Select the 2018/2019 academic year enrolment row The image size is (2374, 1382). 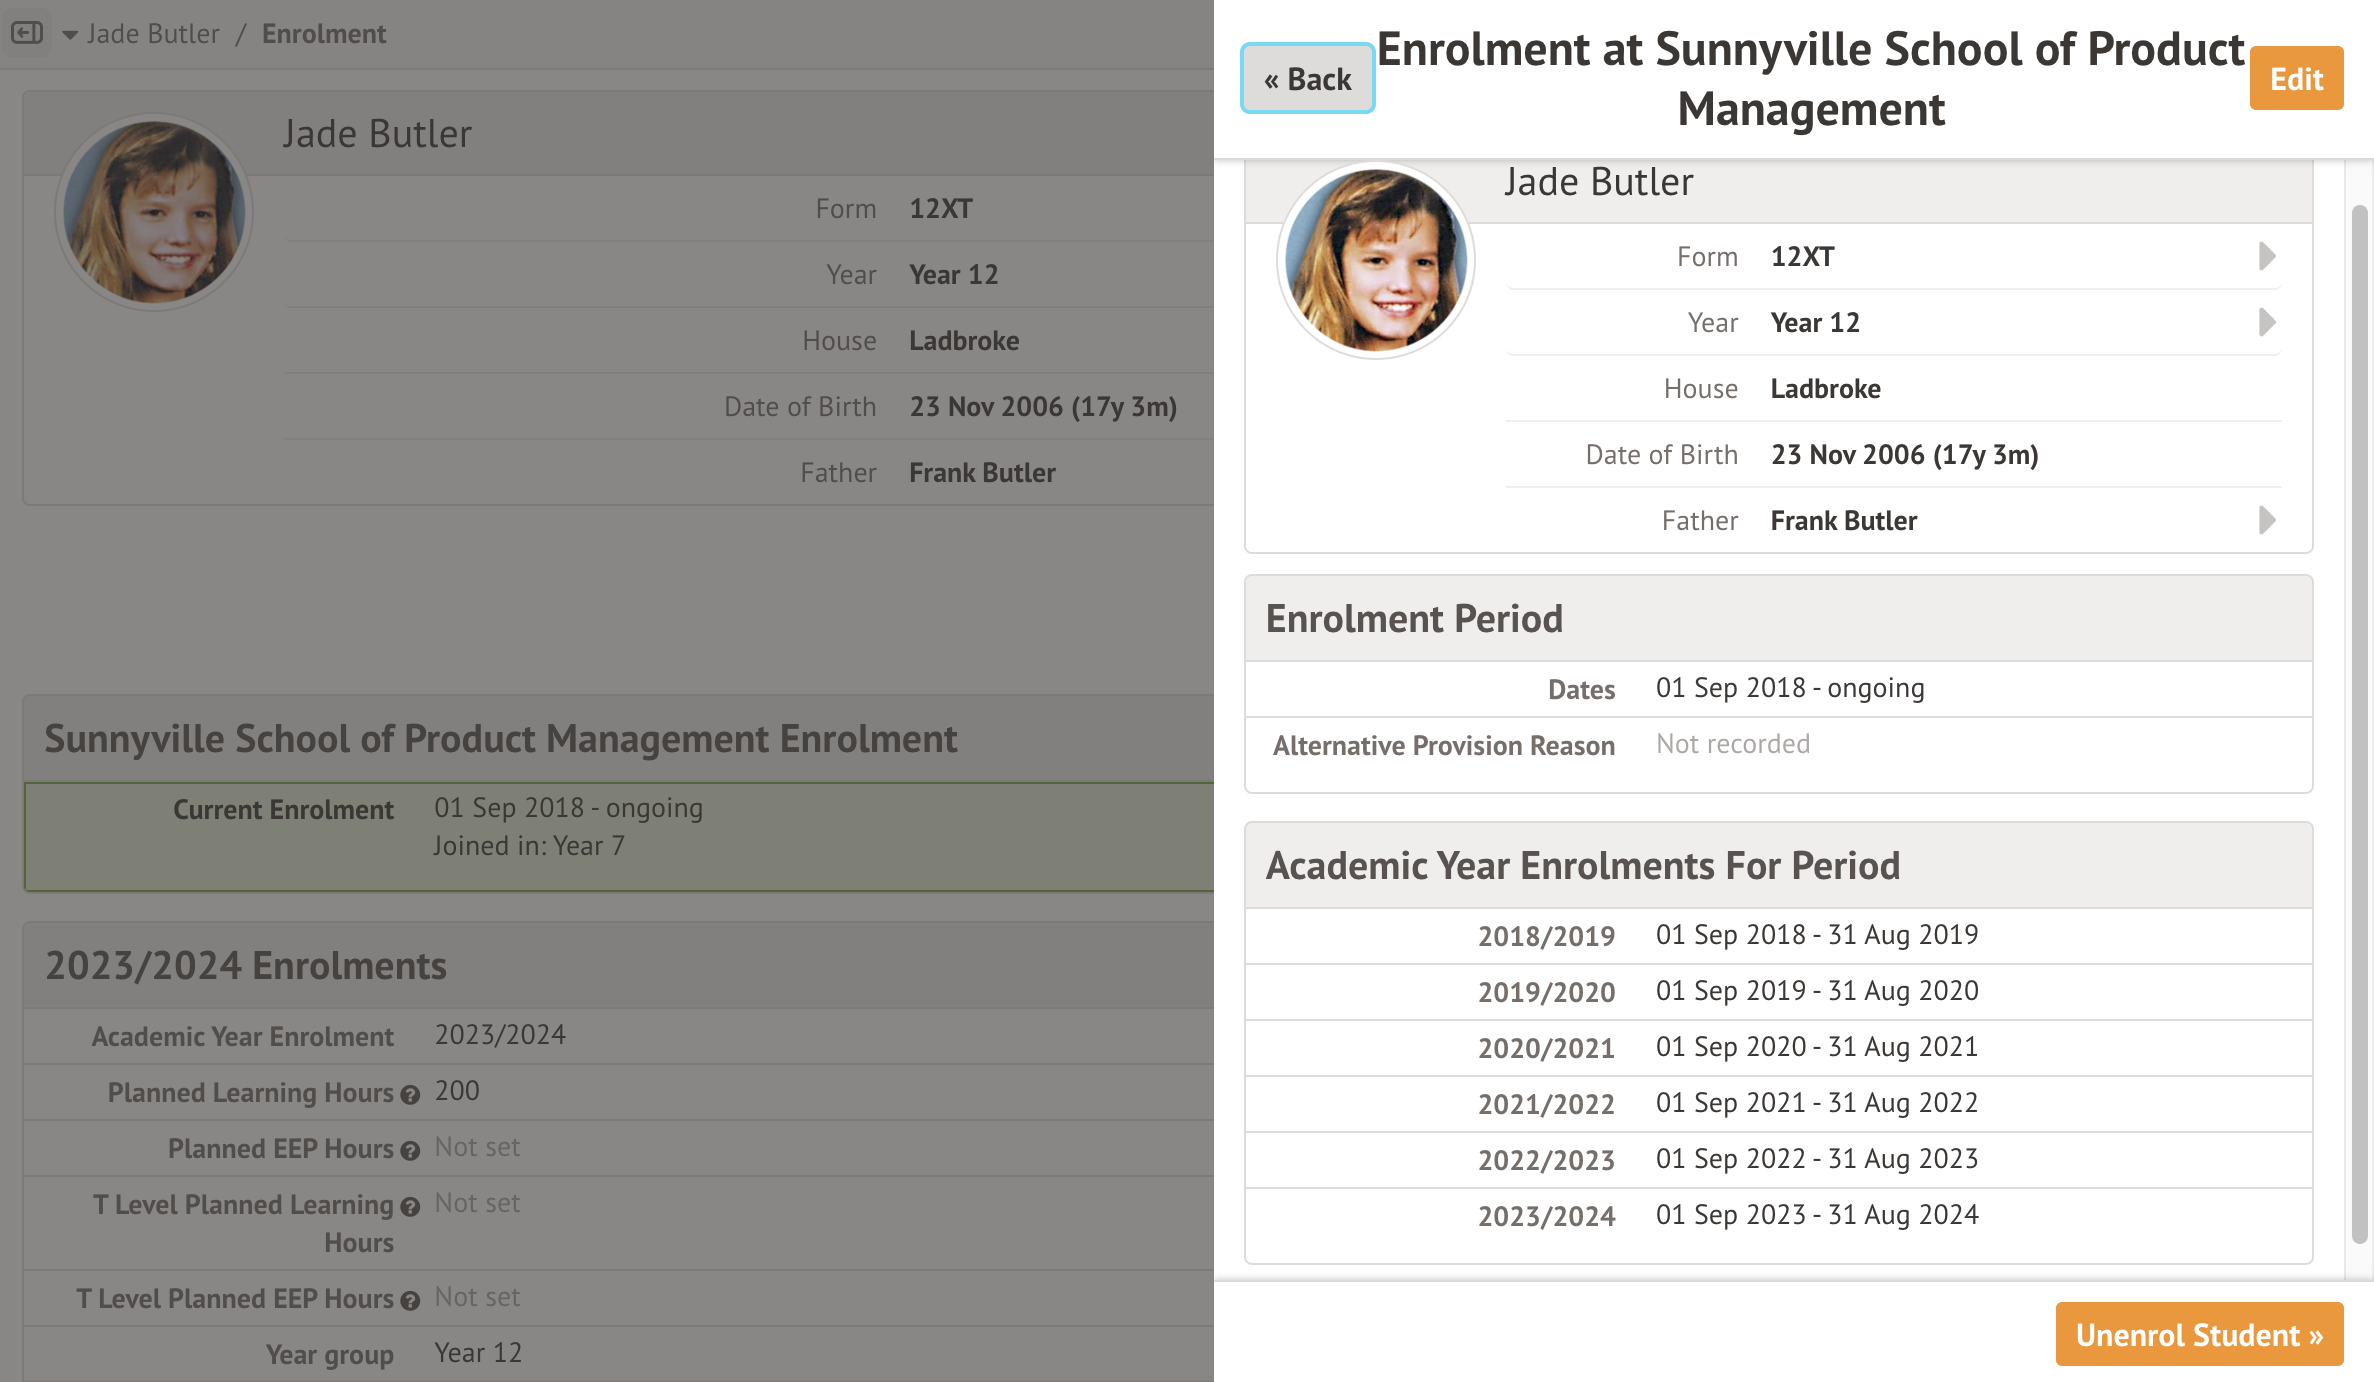click(1777, 935)
